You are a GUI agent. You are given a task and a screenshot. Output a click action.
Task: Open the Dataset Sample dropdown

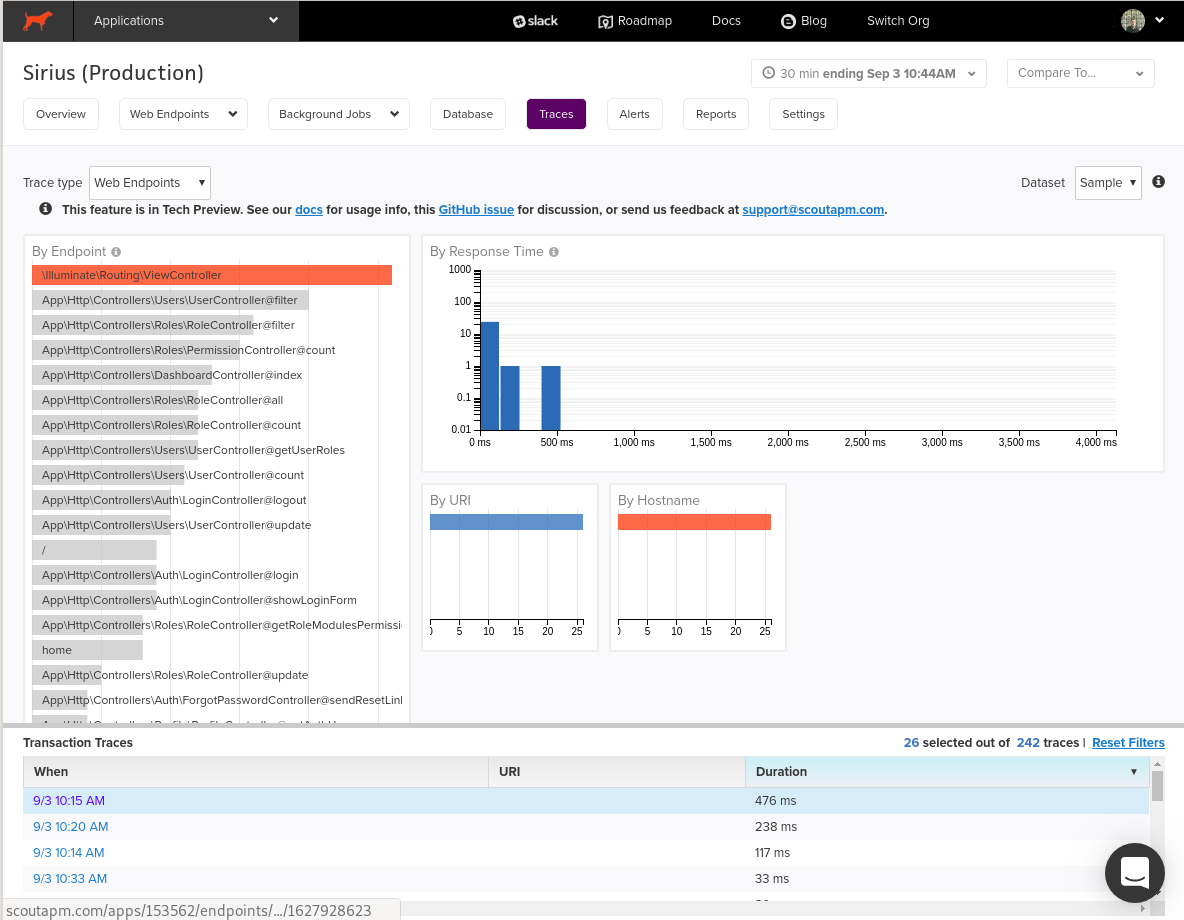(1108, 183)
